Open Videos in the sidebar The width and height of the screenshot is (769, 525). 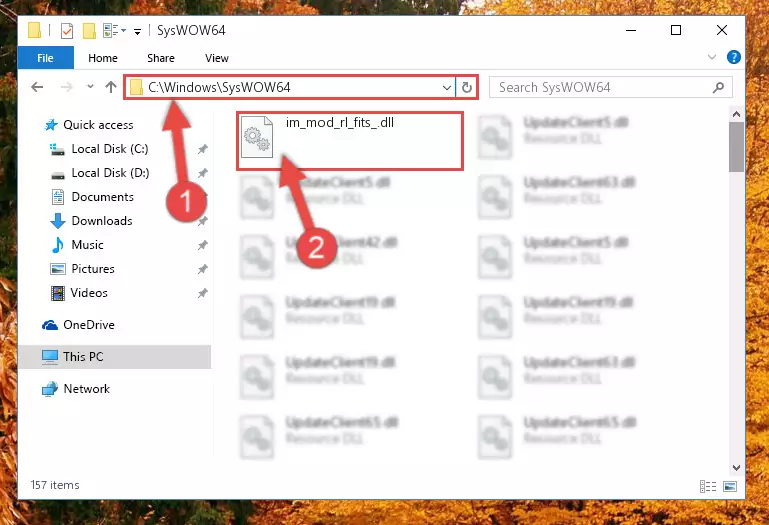(x=89, y=293)
